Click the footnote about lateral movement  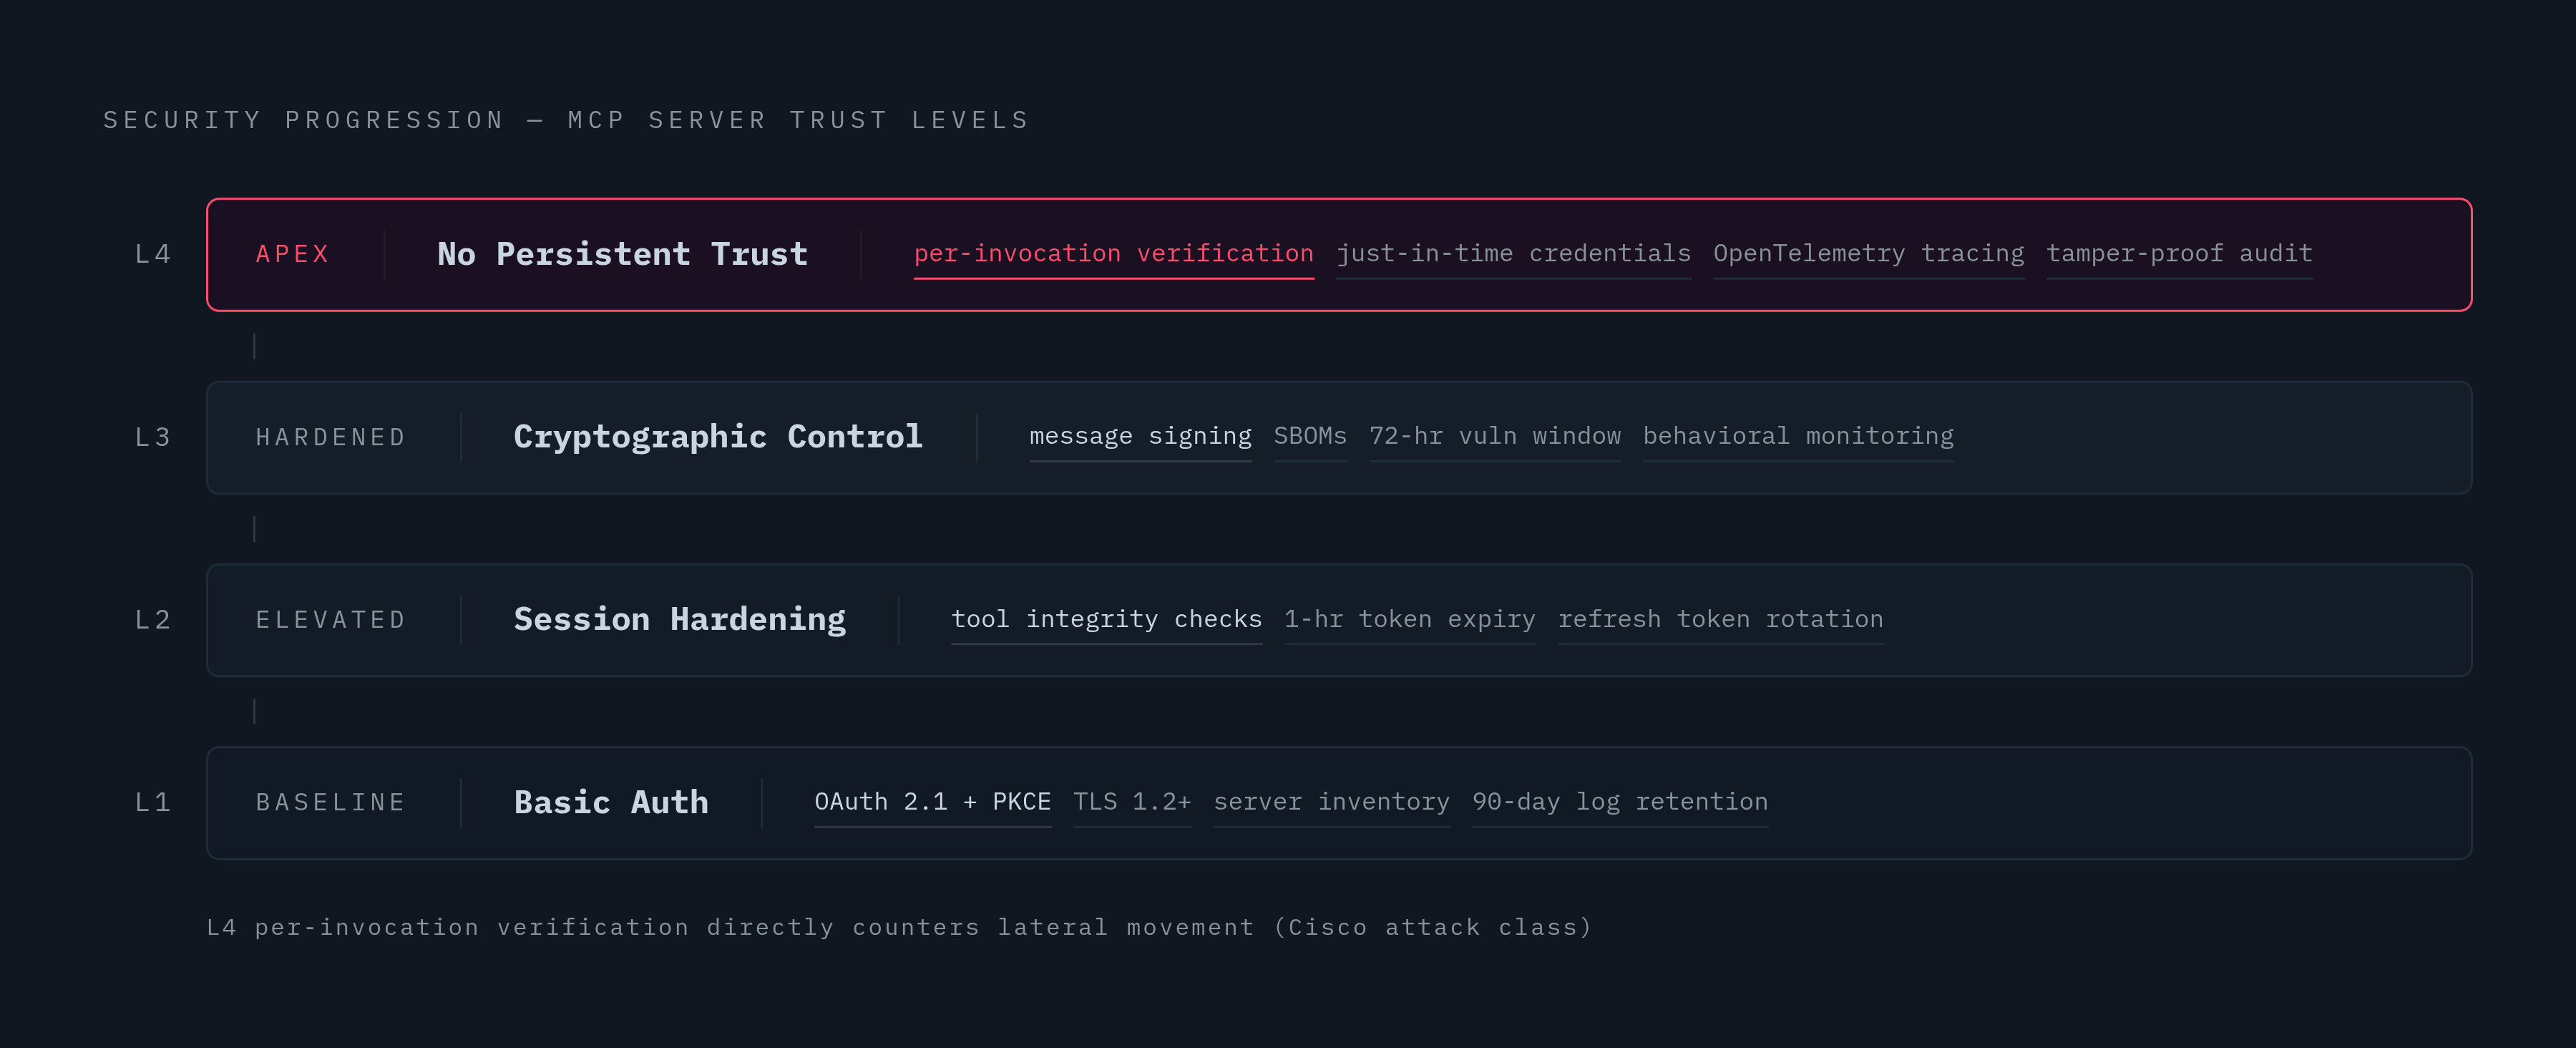click(898, 927)
